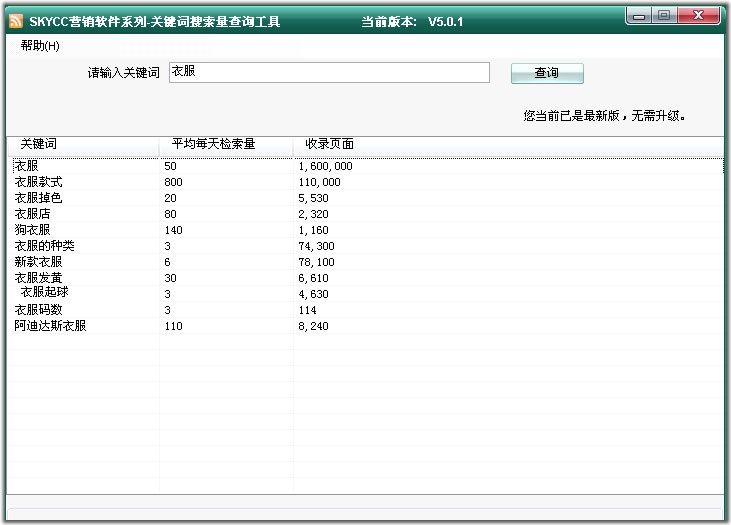Click the keyword input field containing 衣服

tap(329, 72)
